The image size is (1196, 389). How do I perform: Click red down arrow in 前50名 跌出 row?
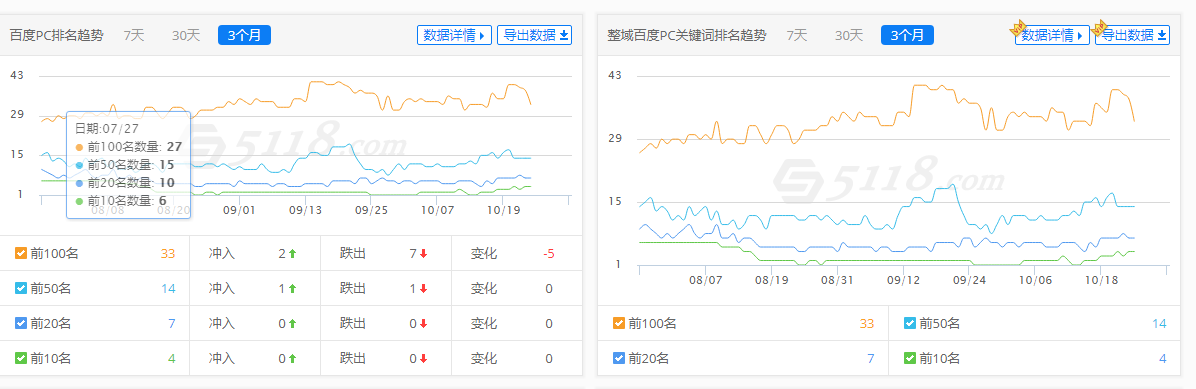pyautogui.click(x=423, y=289)
